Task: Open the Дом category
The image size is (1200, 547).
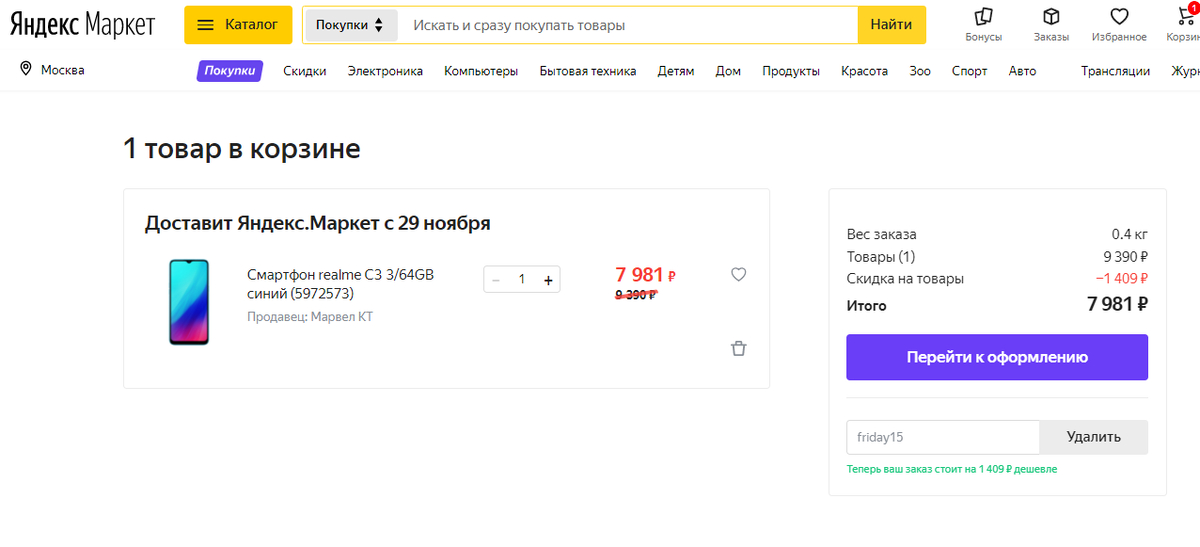Action: coord(728,71)
